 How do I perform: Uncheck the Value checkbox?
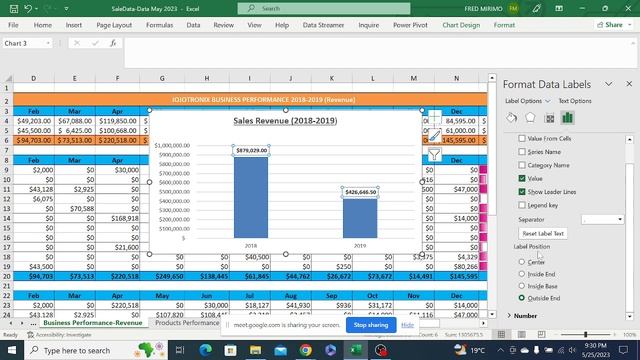pyautogui.click(x=522, y=178)
